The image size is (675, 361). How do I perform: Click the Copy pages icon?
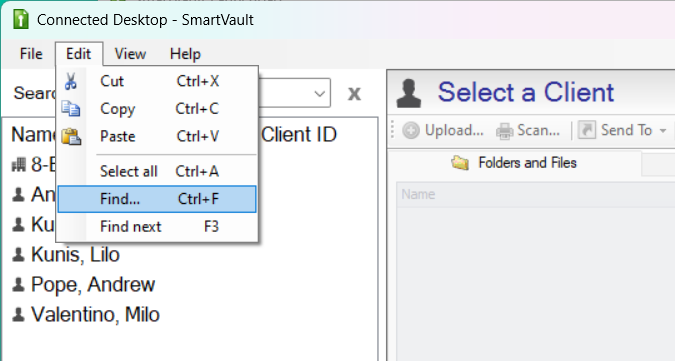[x=71, y=108]
